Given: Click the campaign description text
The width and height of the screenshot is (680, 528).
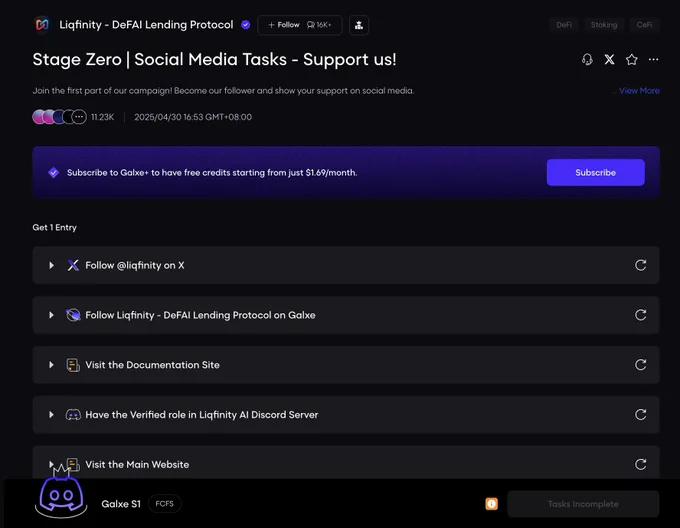Looking at the screenshot, I should coord(223,91).
